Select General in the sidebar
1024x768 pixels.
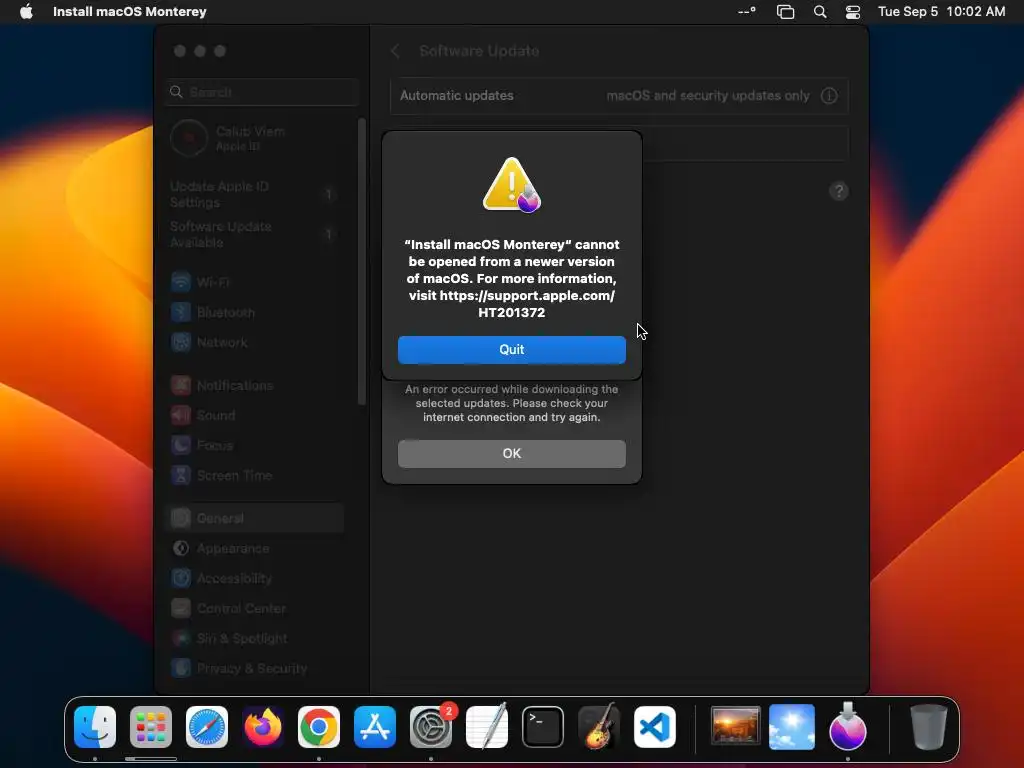point(255,519)
